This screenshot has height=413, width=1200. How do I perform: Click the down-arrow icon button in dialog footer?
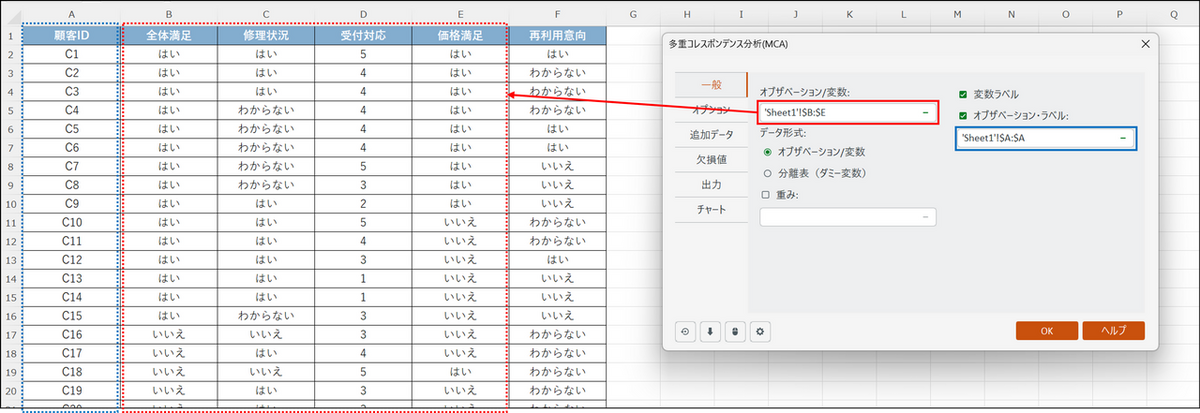712,331
